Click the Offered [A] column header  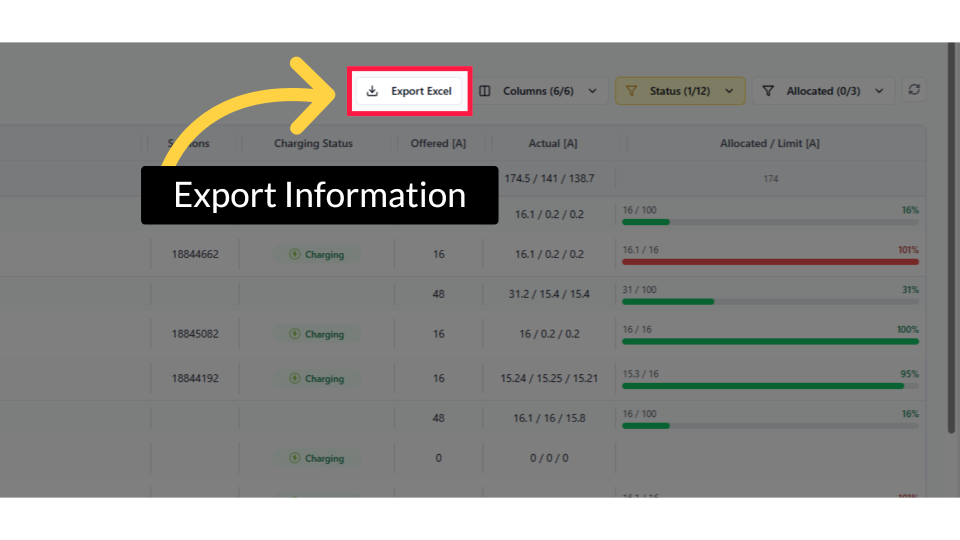point(438,143)
